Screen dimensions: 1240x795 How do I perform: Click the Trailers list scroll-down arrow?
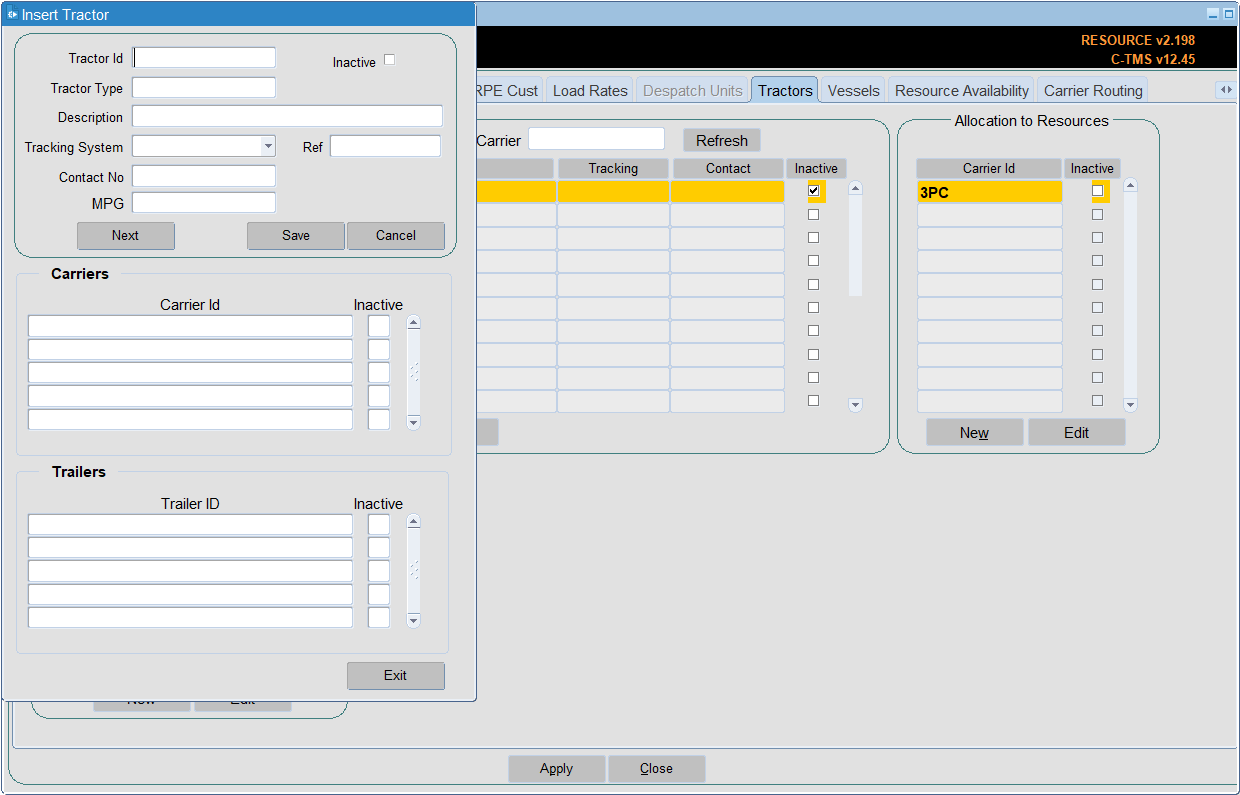point(414,621)
